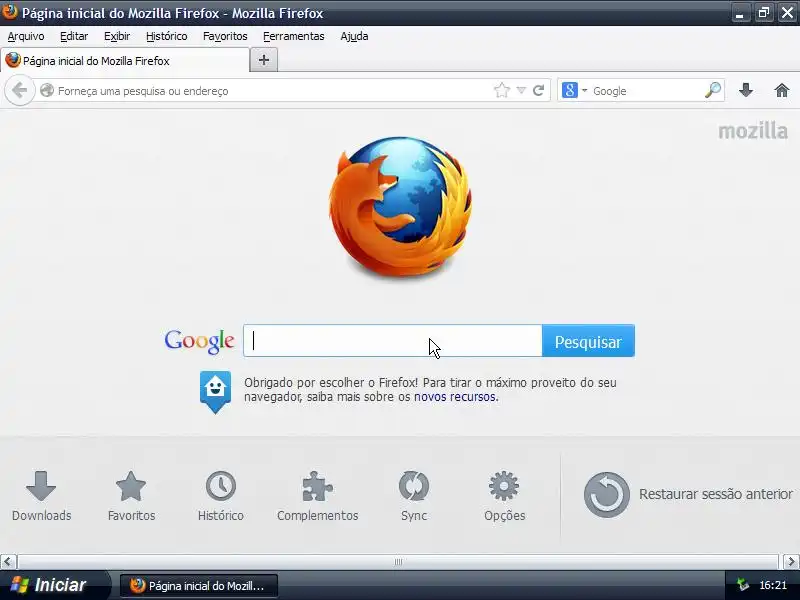This screenshot has height=600, width=800.
Task: Click the globe site identity icon
Action: click(x=47, y=90)
